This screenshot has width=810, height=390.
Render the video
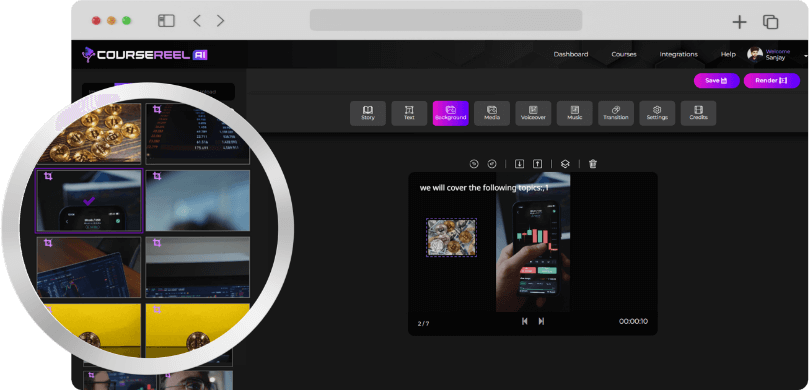[772, 81]
